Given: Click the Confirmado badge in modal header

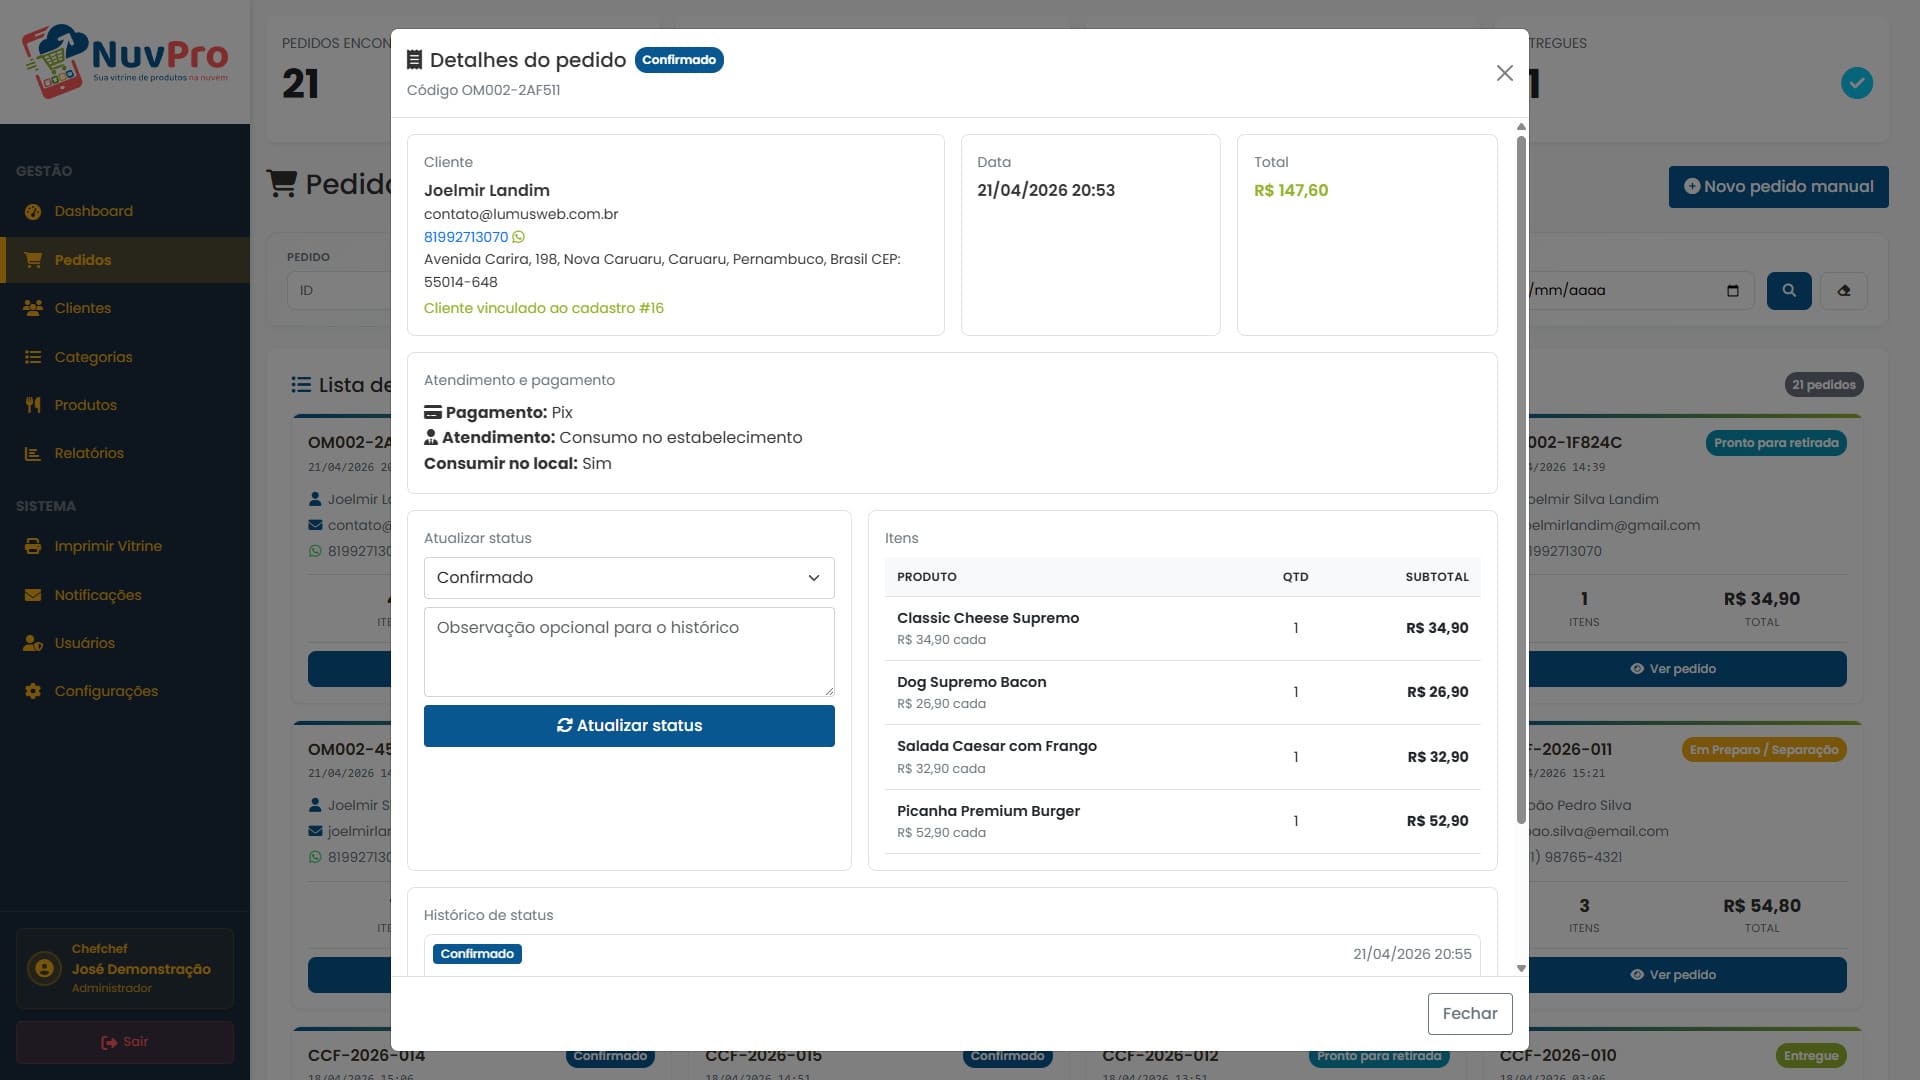Looking at the screenshot, I should (x=679, y=60).
